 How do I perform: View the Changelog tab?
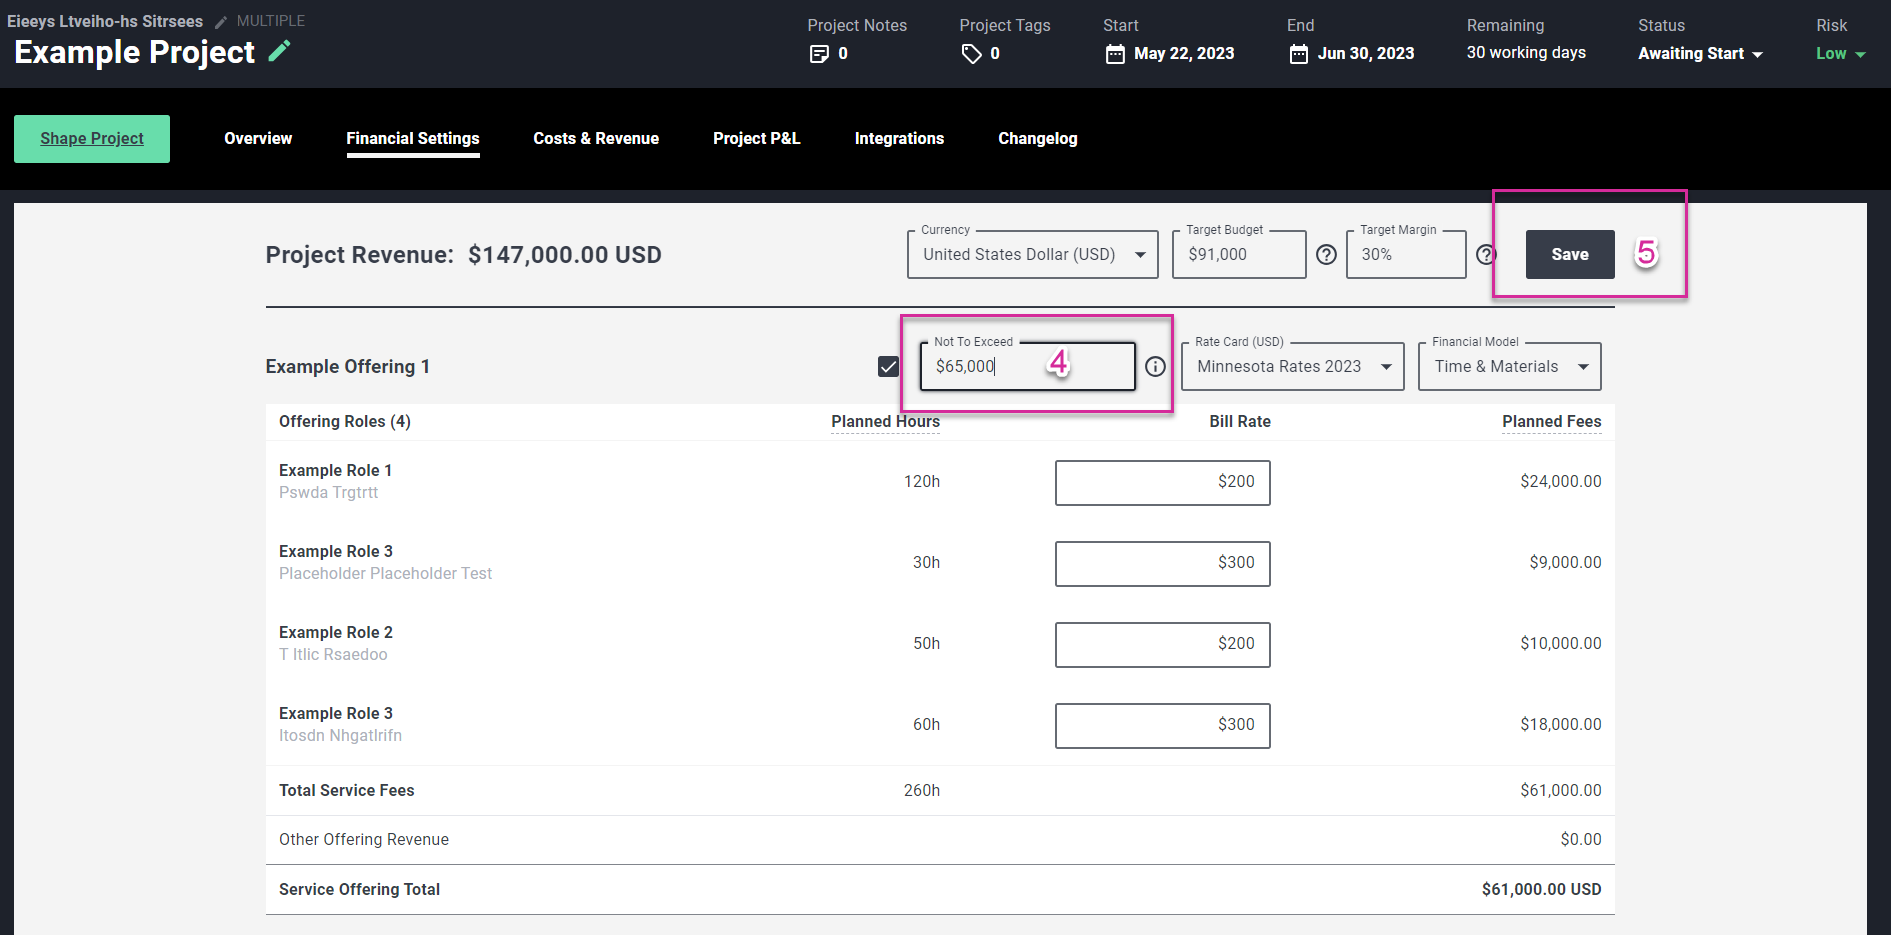click(x=1038, y=138)
